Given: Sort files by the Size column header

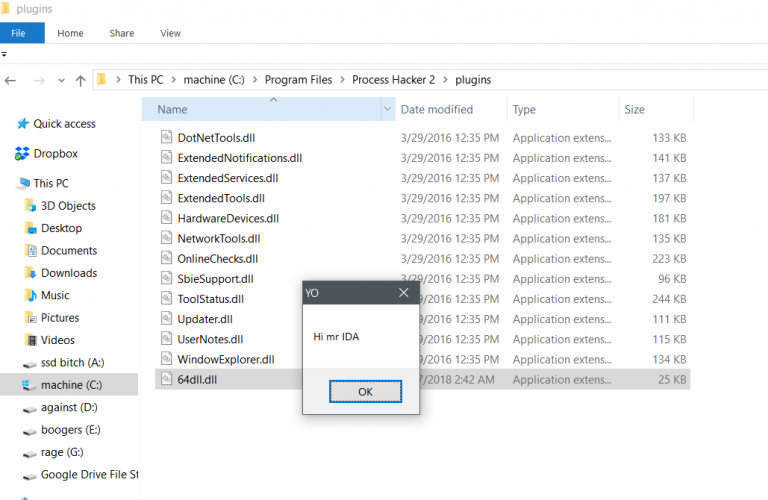Looking at the screenshot, I should (635, 110).
